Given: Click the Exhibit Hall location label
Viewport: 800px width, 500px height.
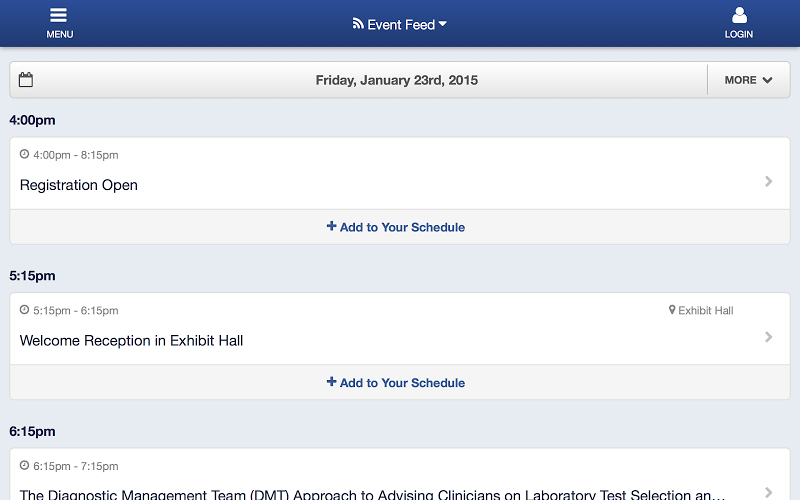Looking at the screenshot, I should point(706,310).
